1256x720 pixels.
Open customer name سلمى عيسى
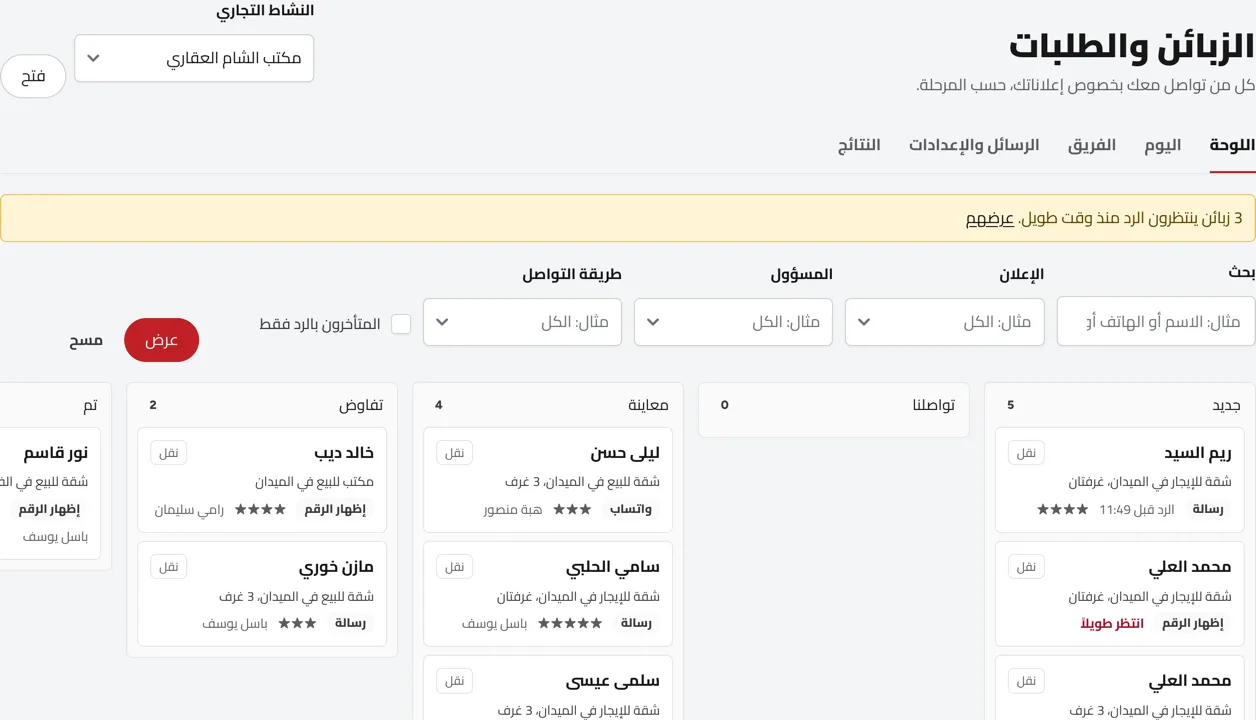point(613,681)
